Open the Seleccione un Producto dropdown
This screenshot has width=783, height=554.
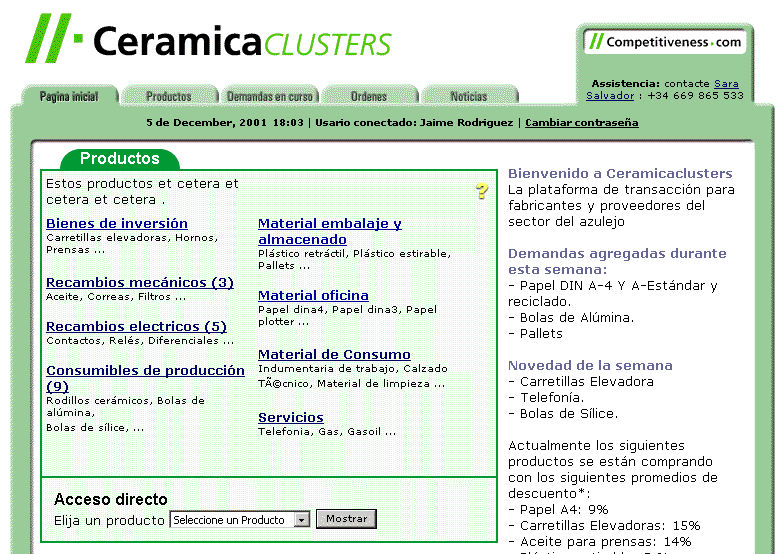tap(241, 520)
